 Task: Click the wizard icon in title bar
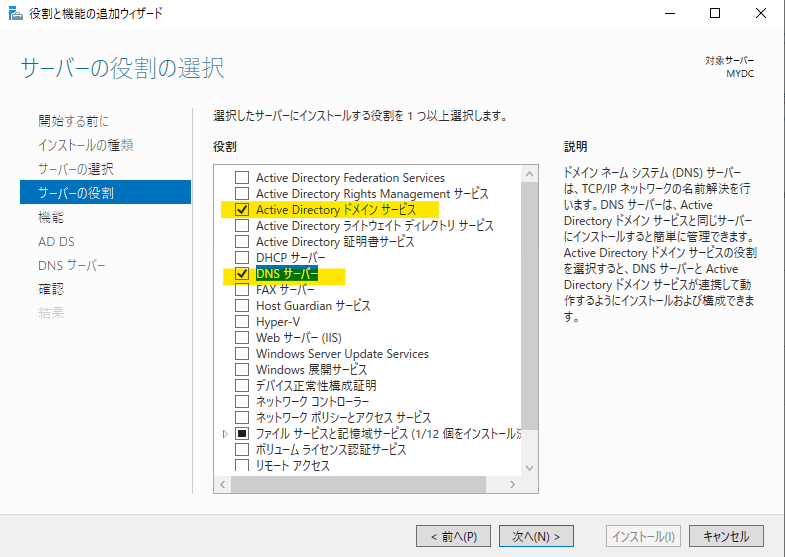(15, 13)
